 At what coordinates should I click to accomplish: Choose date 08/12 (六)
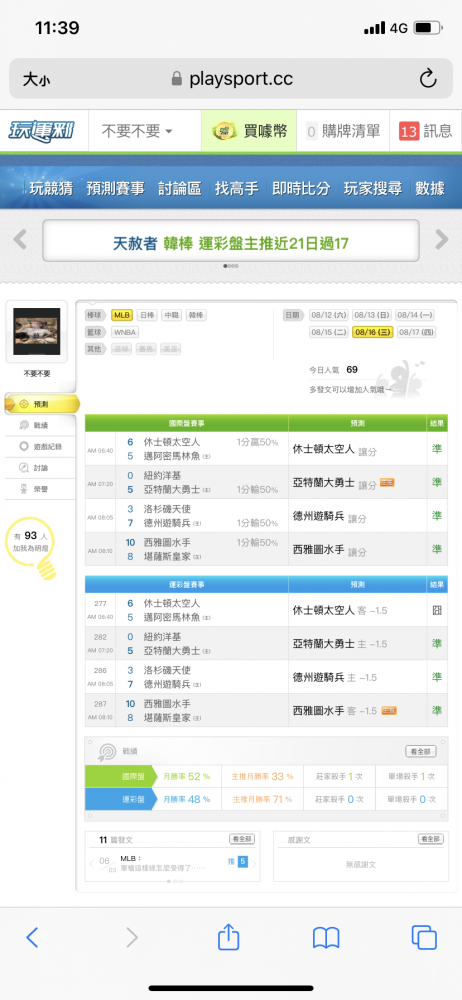point(329,315)
